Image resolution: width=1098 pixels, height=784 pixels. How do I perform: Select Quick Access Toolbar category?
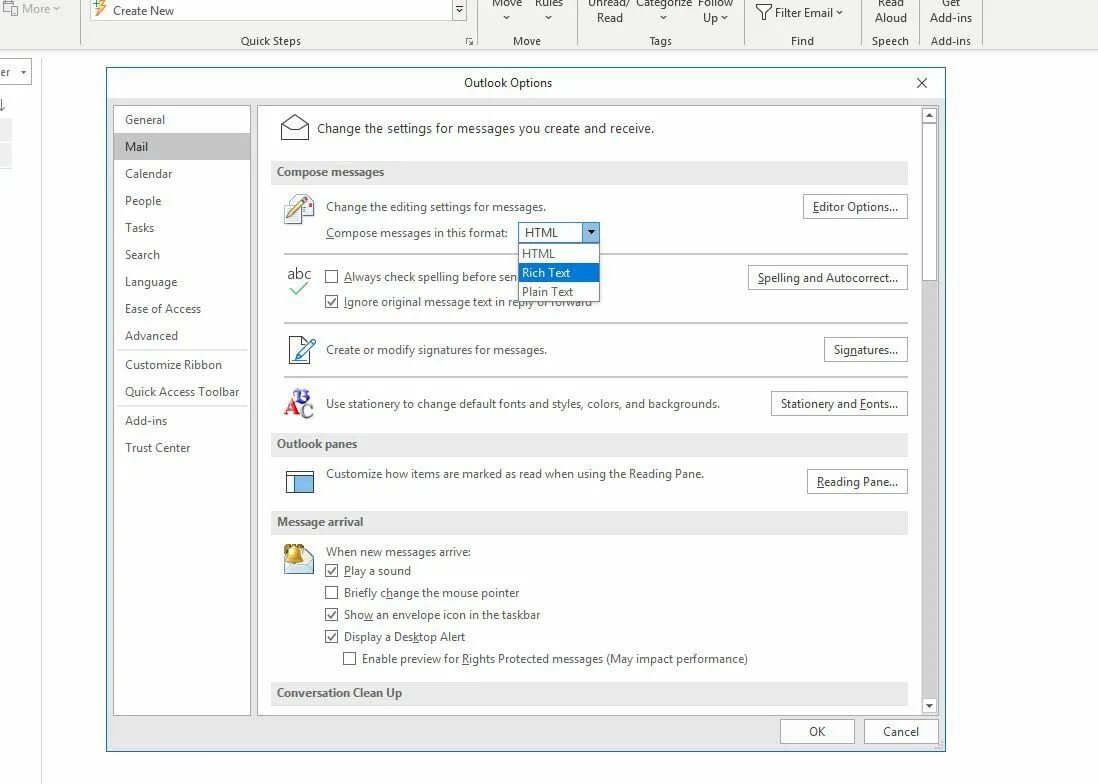pyautogui.click(x=182, y=392)
